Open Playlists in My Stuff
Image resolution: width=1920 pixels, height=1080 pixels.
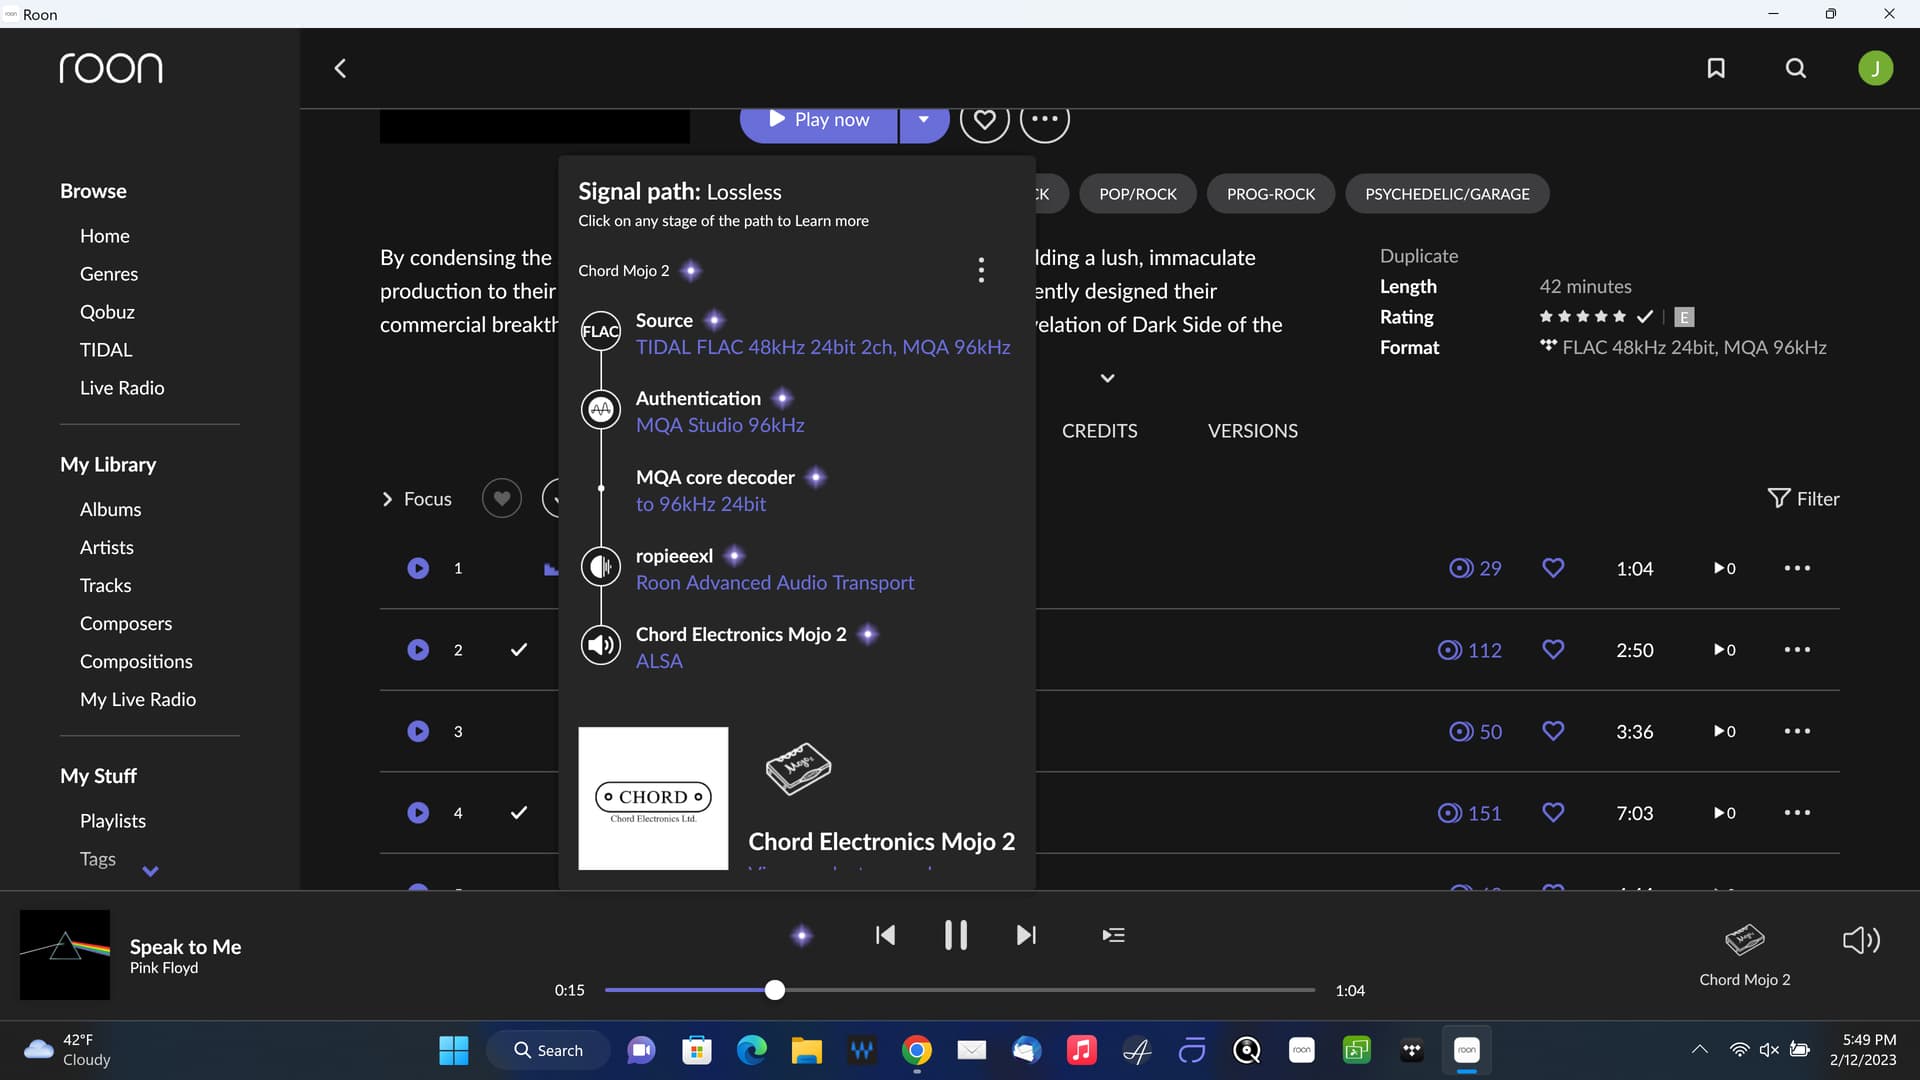(113, 821)
